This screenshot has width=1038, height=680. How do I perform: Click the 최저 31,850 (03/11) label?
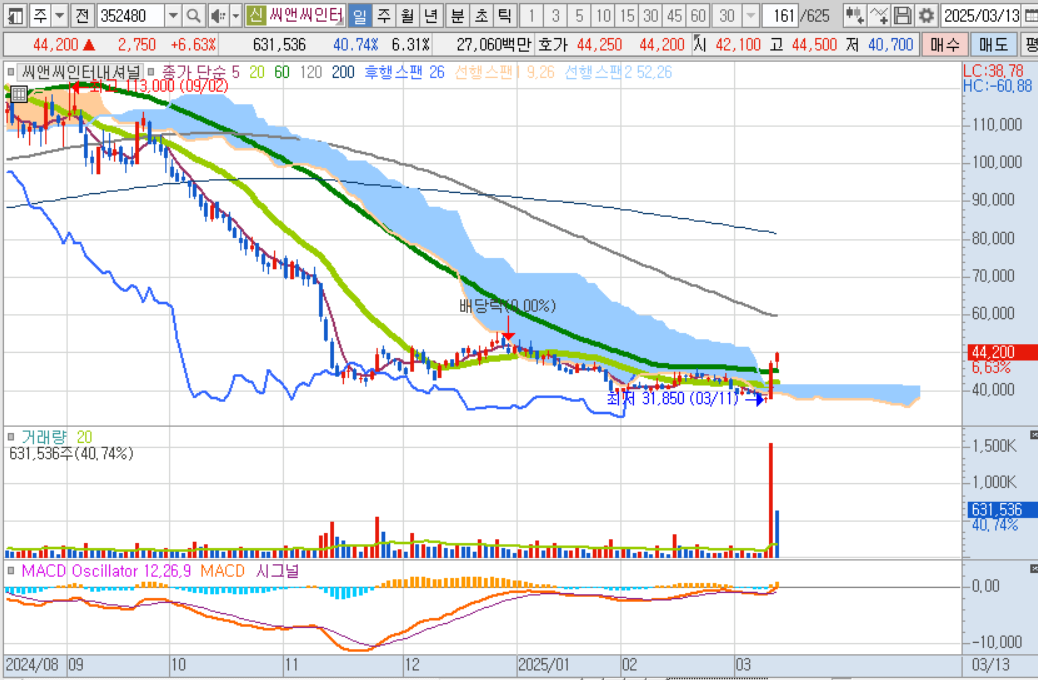point(672,399)
